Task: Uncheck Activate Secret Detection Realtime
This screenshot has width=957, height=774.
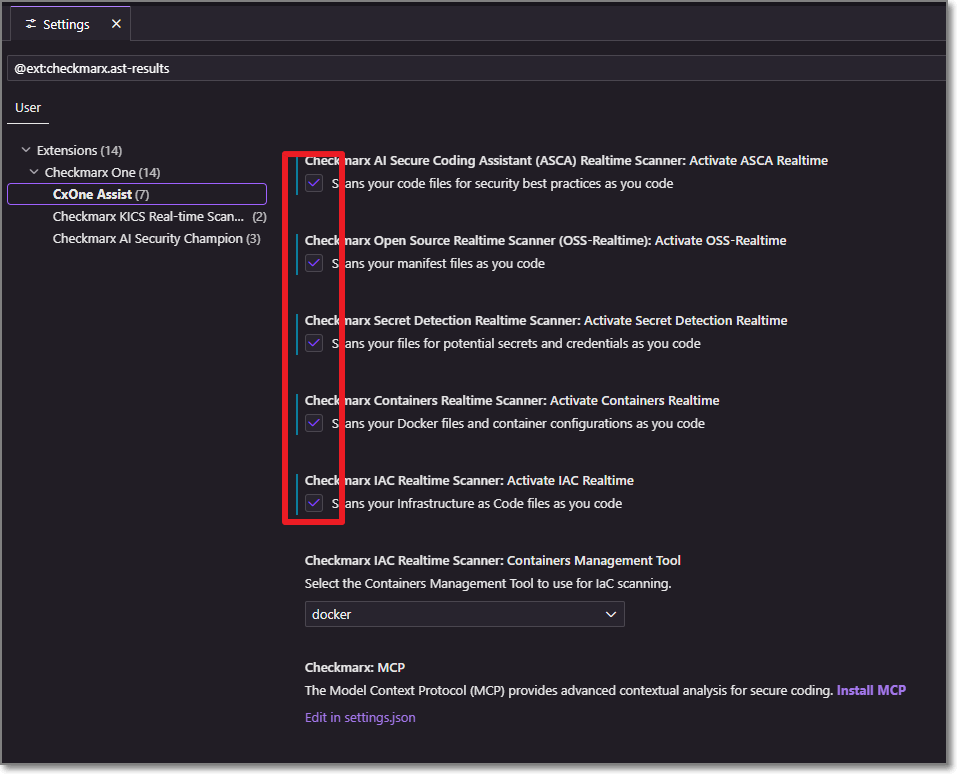Action: [314, 343]
